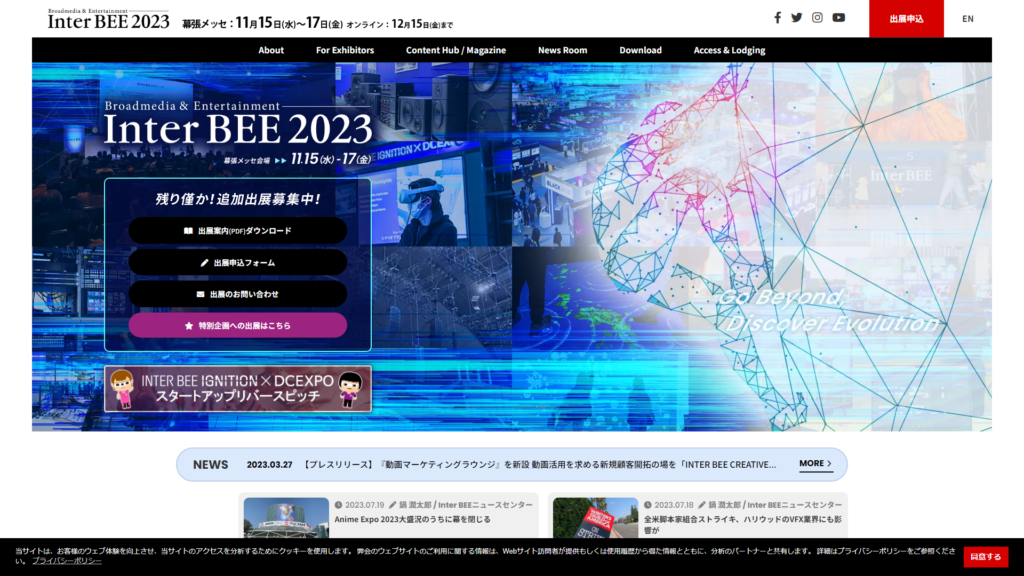Click the clock icon beside 2023.07.19
The height and width of the screenshot is (576, 1024).
click(338, 505)
